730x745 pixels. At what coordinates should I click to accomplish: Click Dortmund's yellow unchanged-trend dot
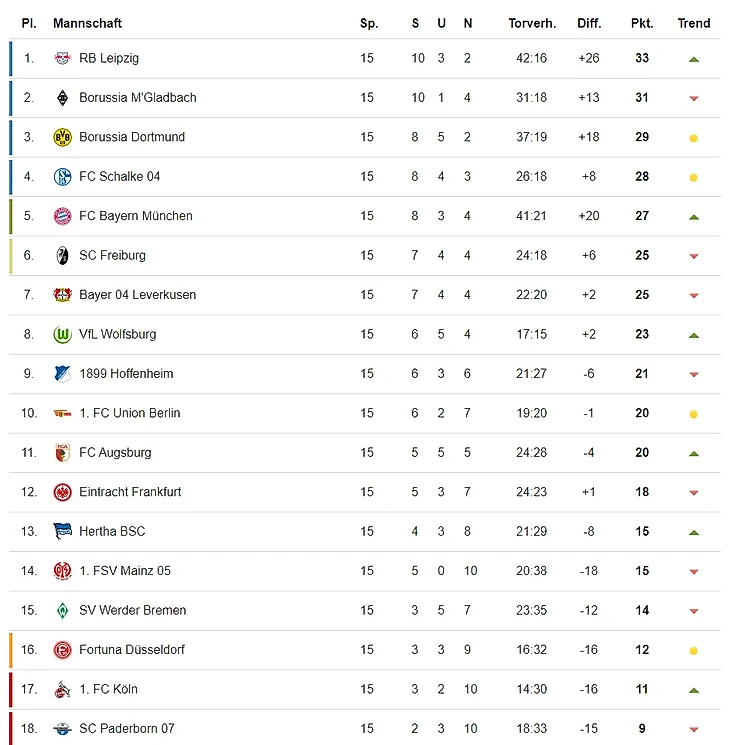click(693, 138)
